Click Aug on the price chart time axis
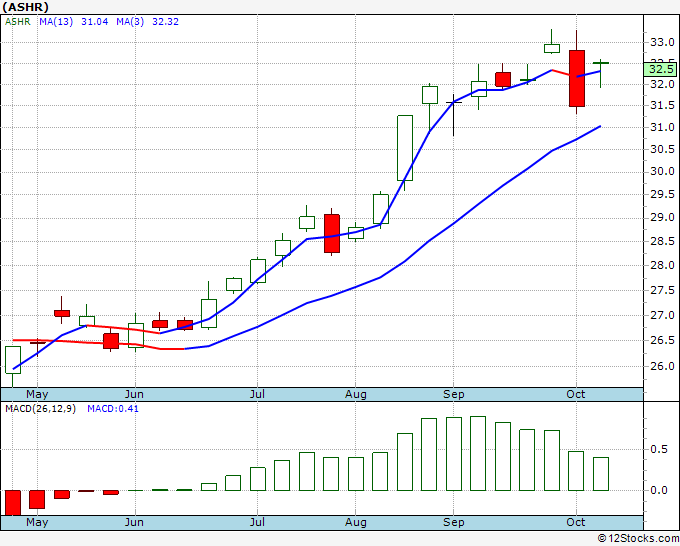This screenshot has width=680, height=546. point(356,395)
